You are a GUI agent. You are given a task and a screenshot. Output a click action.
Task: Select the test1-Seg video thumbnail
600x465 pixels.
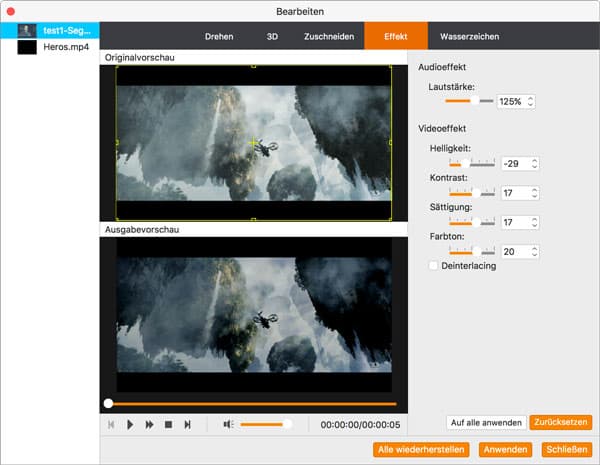(x=27, y=31)
